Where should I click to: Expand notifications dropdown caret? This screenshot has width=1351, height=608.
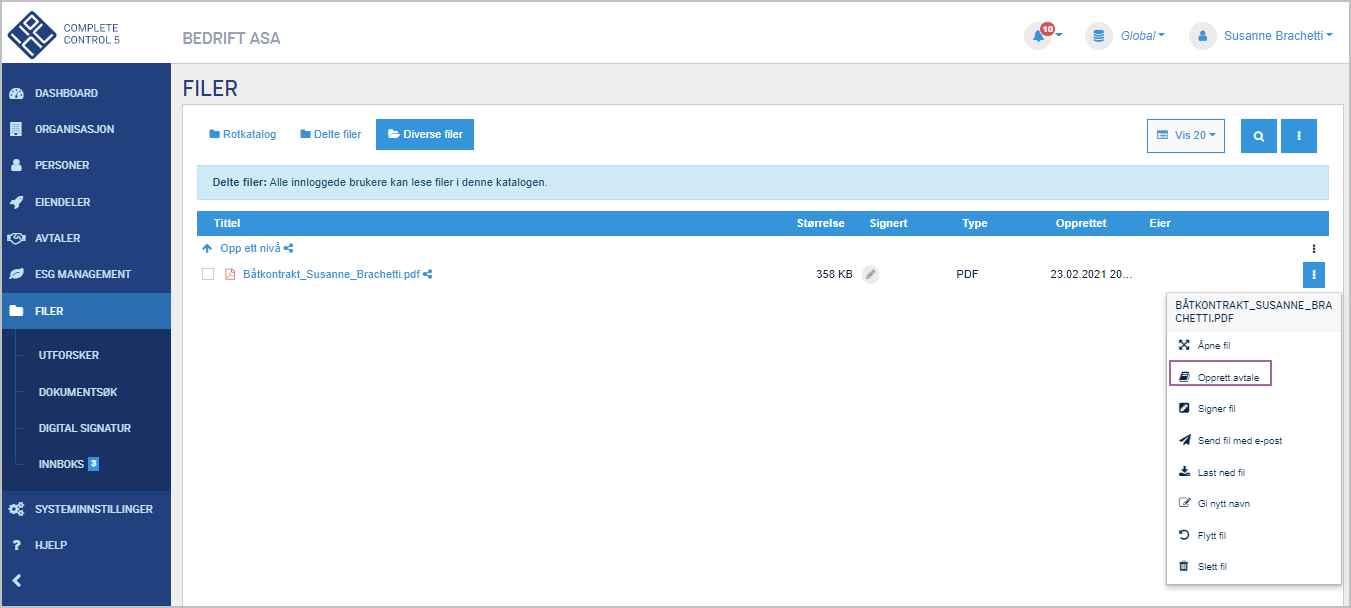point(1059,36)
